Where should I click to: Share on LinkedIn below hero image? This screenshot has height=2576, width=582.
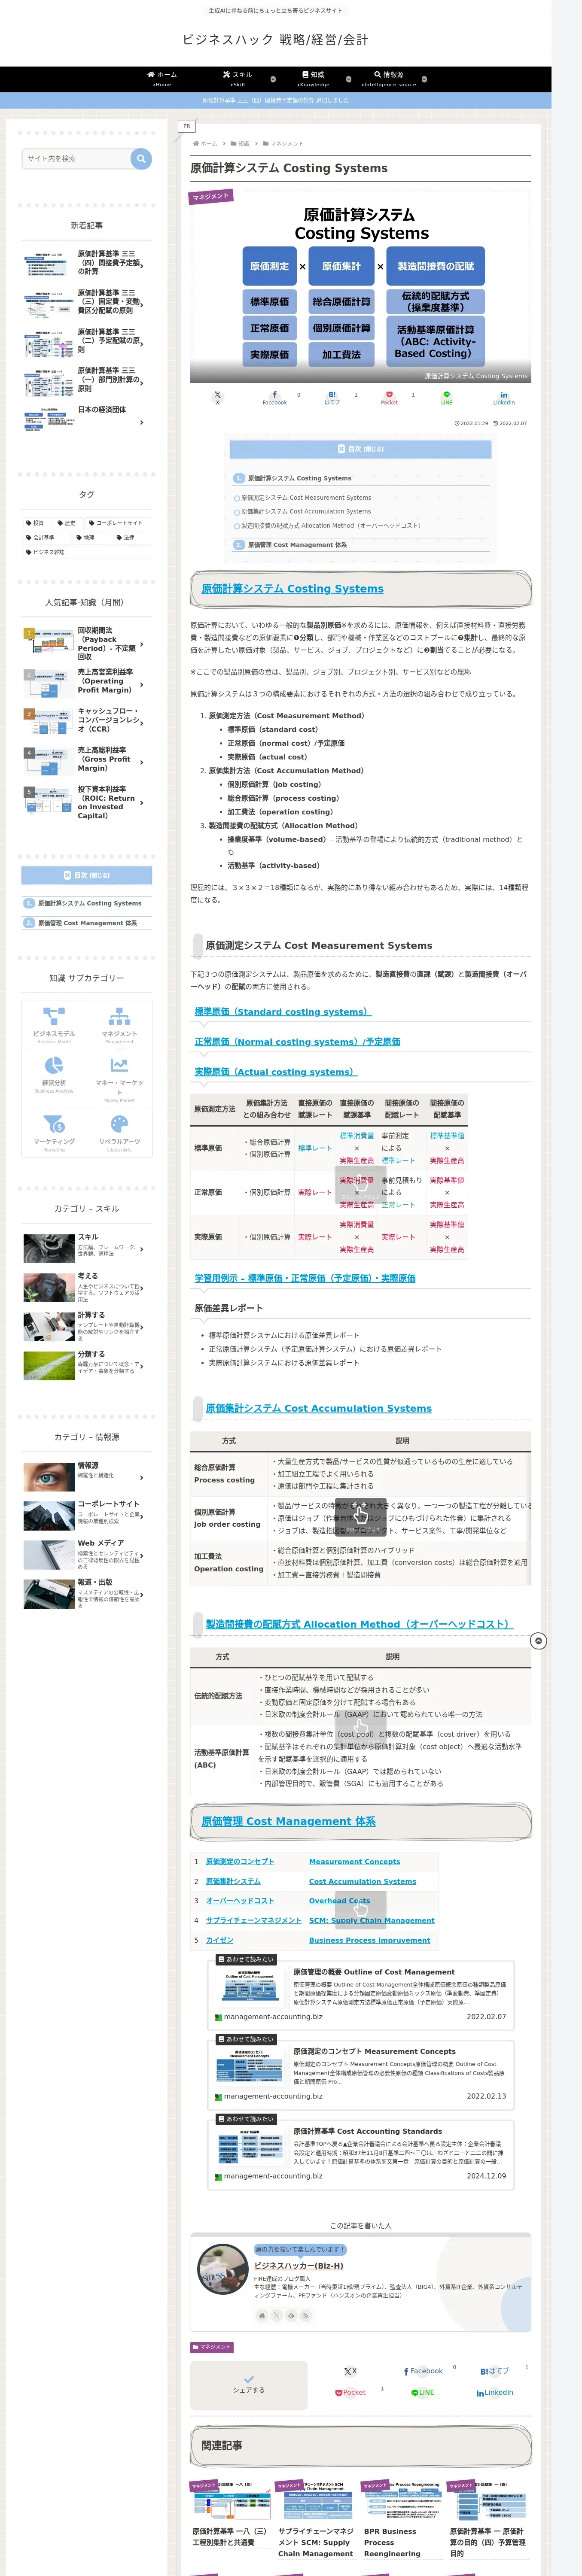tap(504, 397)
